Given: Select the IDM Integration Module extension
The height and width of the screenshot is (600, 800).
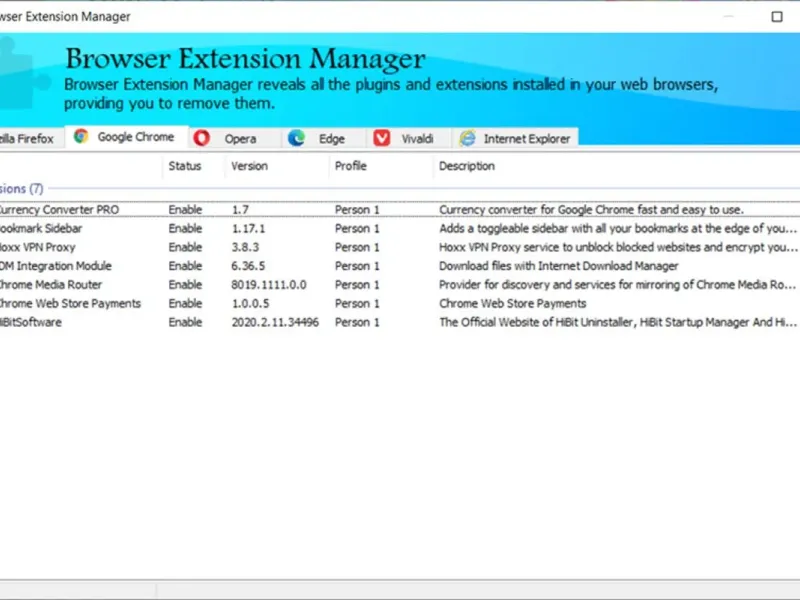Looking at the screenshot, I should click(55, 266).
